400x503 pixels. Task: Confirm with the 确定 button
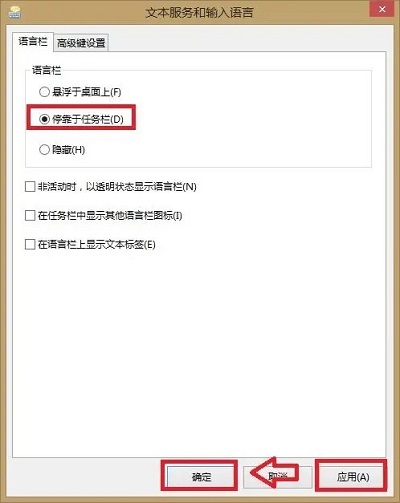[201, 477]
